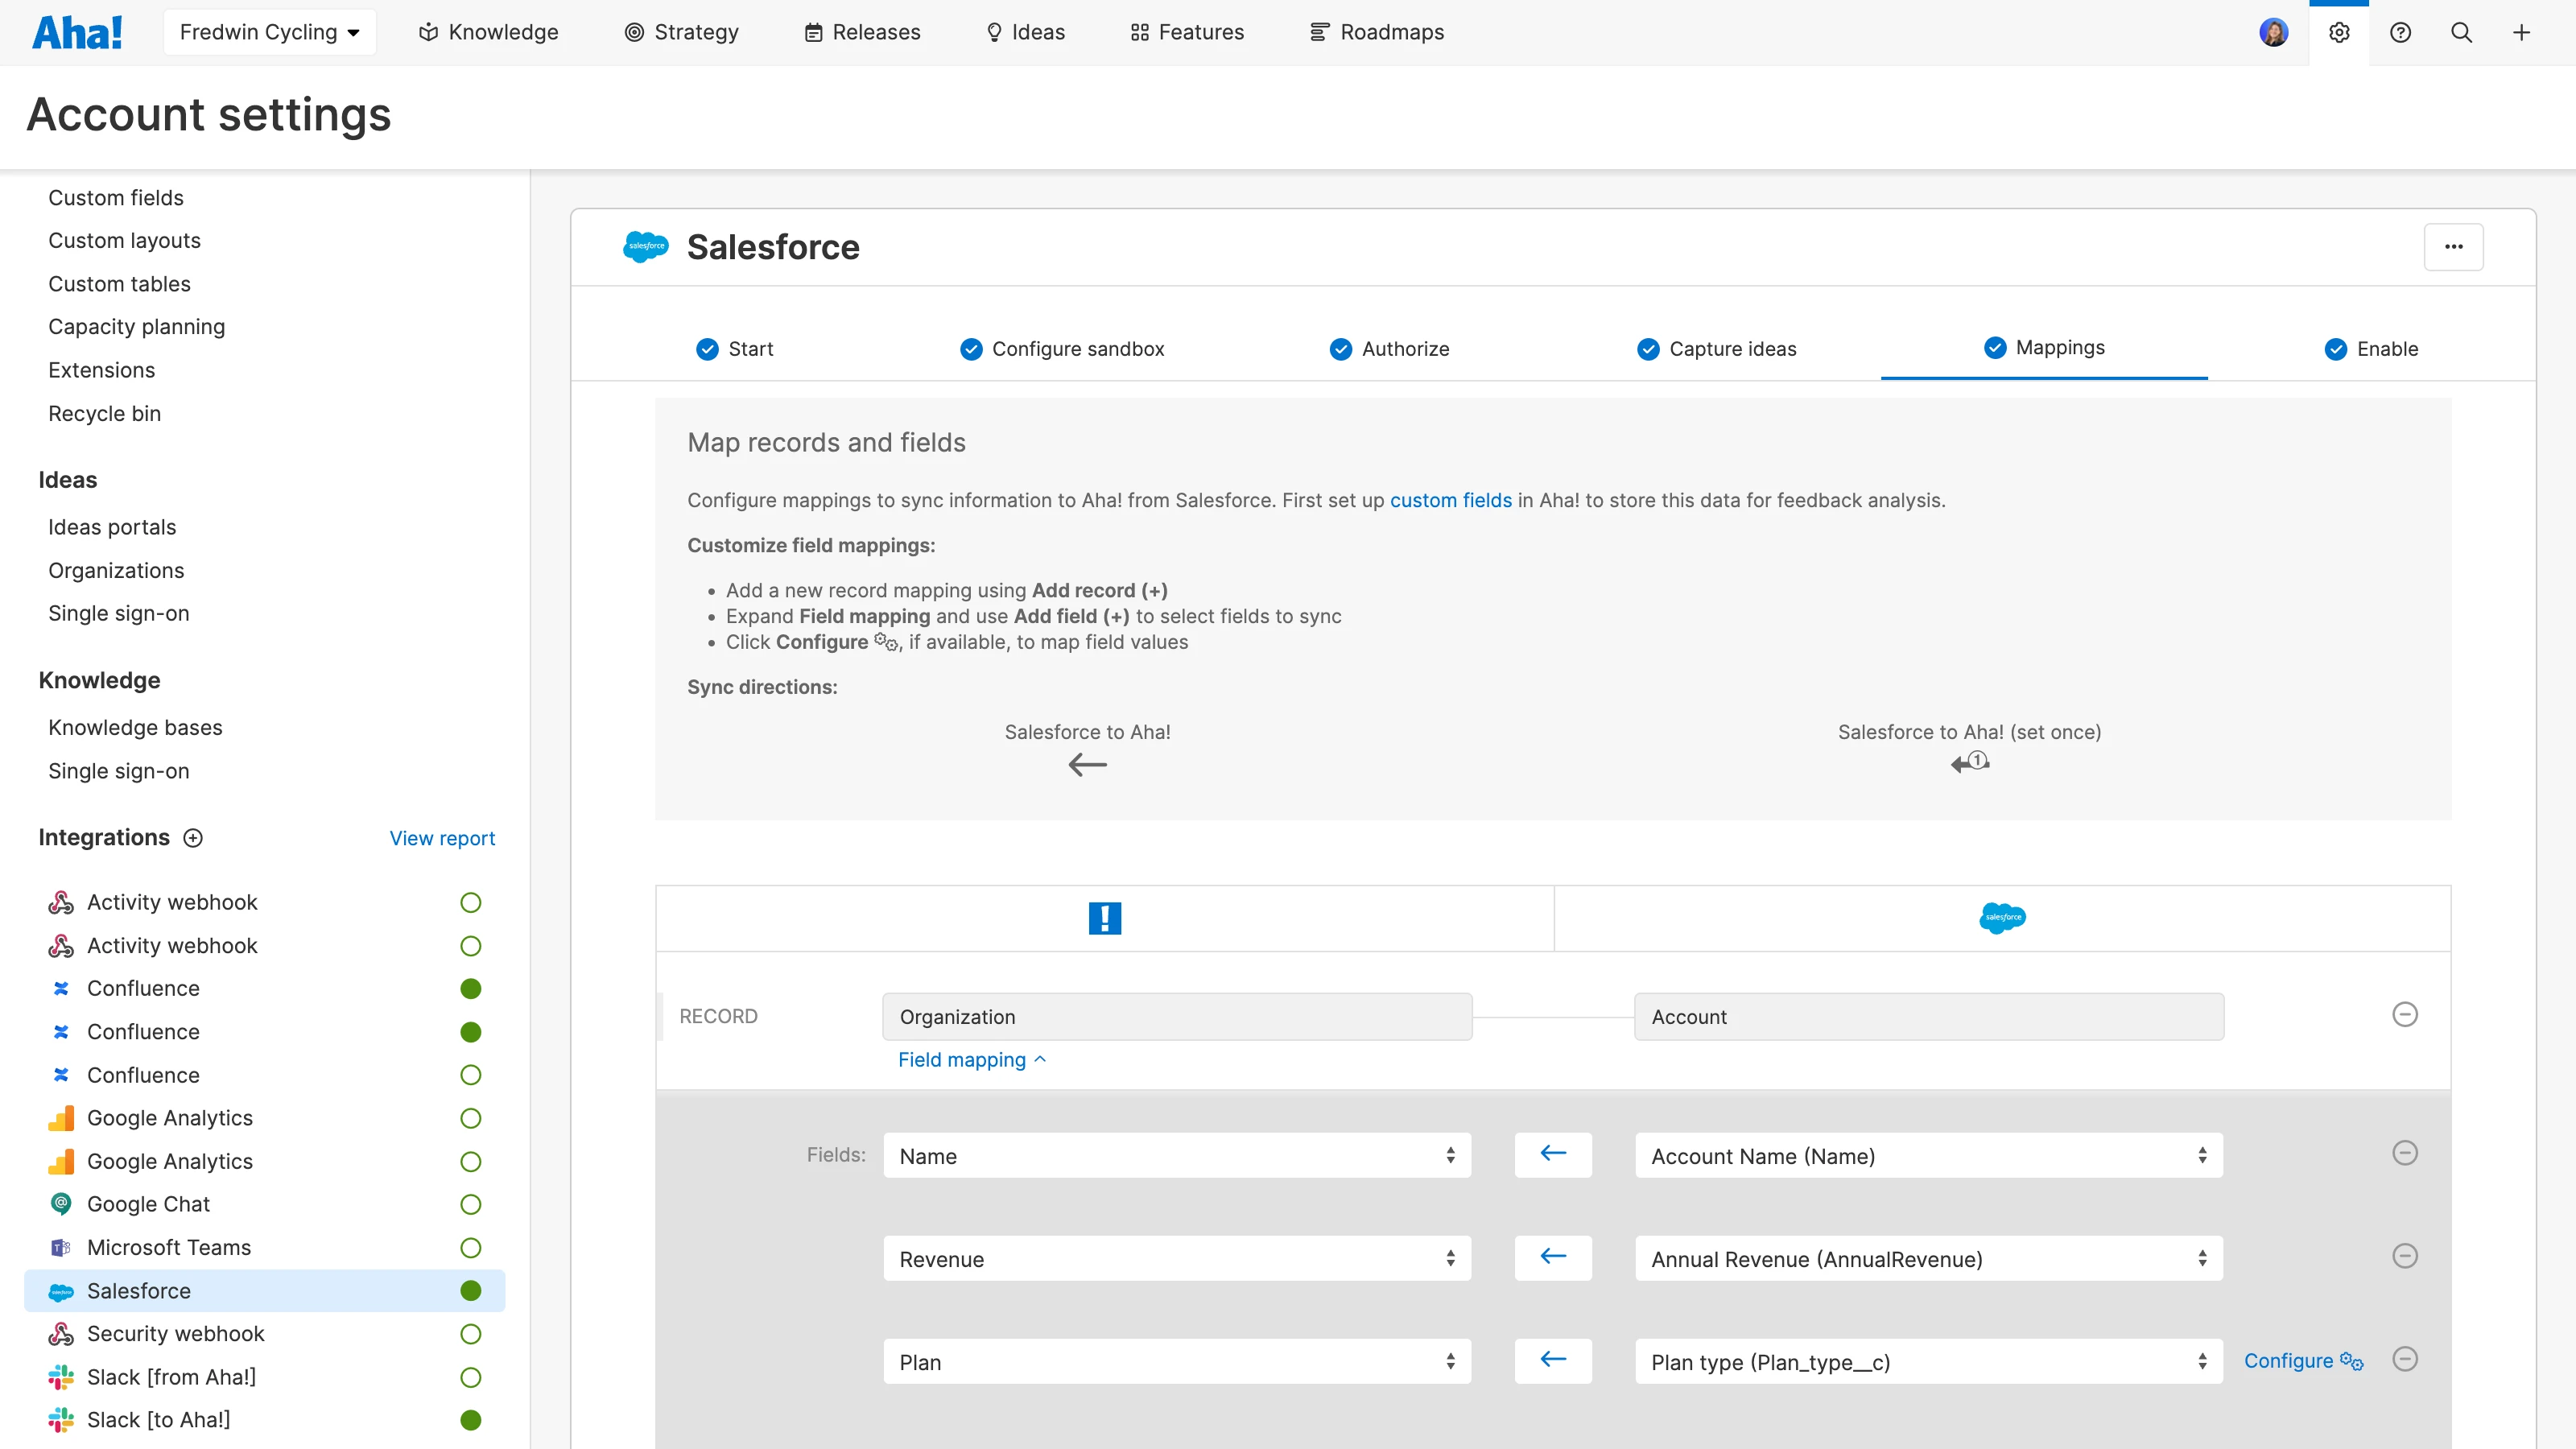Click the Aha! logo in top left

[78, 31]
